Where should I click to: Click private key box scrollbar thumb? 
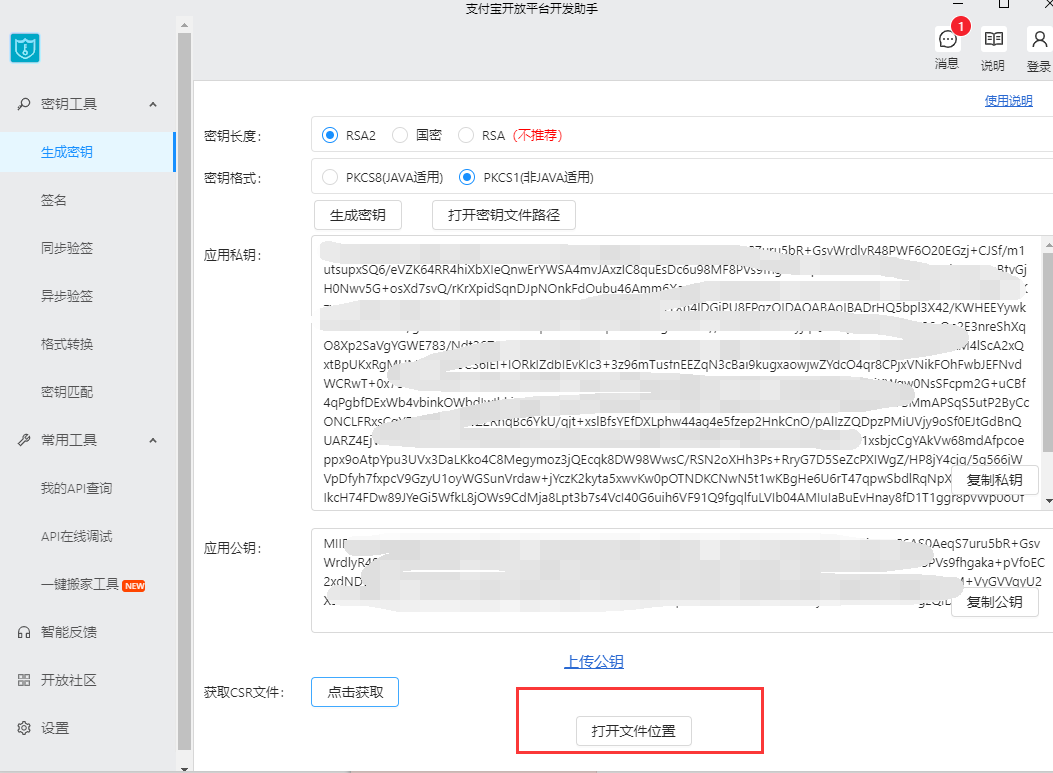click(x=1048, y=351)
